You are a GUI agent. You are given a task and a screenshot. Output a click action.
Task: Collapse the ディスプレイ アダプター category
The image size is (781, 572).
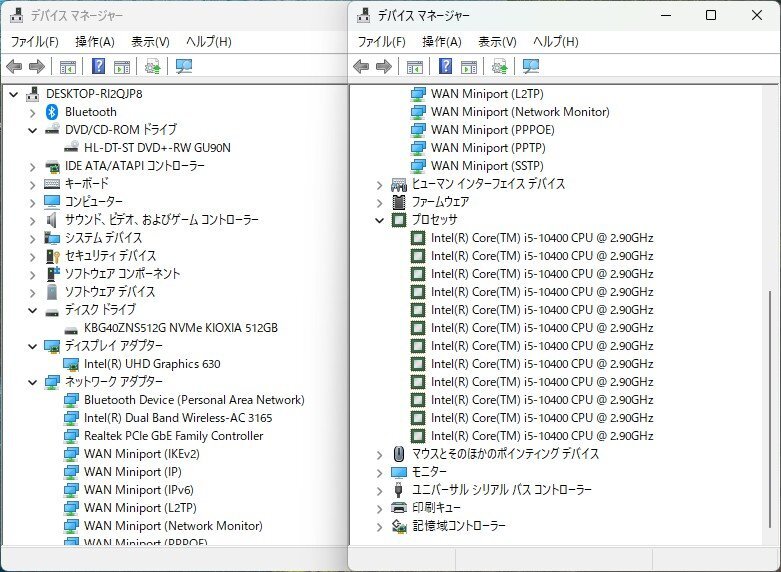click(33, 346)
